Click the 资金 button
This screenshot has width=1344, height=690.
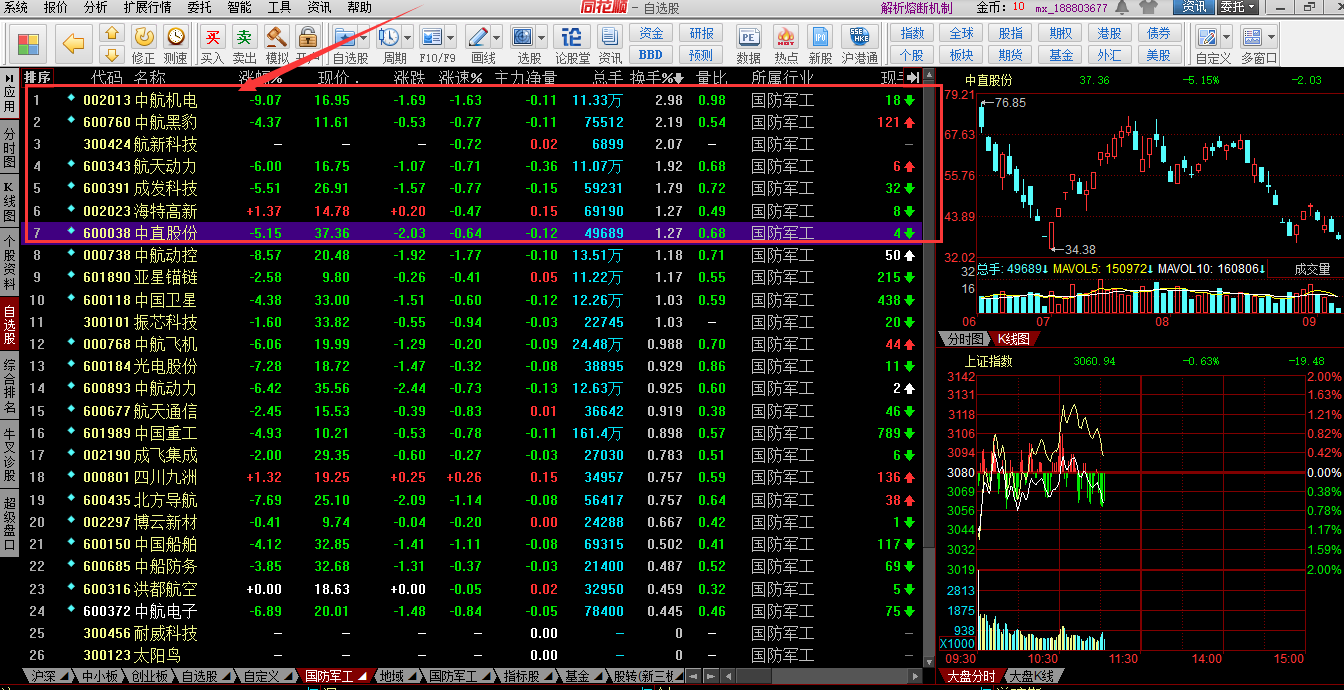click(650, 34)
